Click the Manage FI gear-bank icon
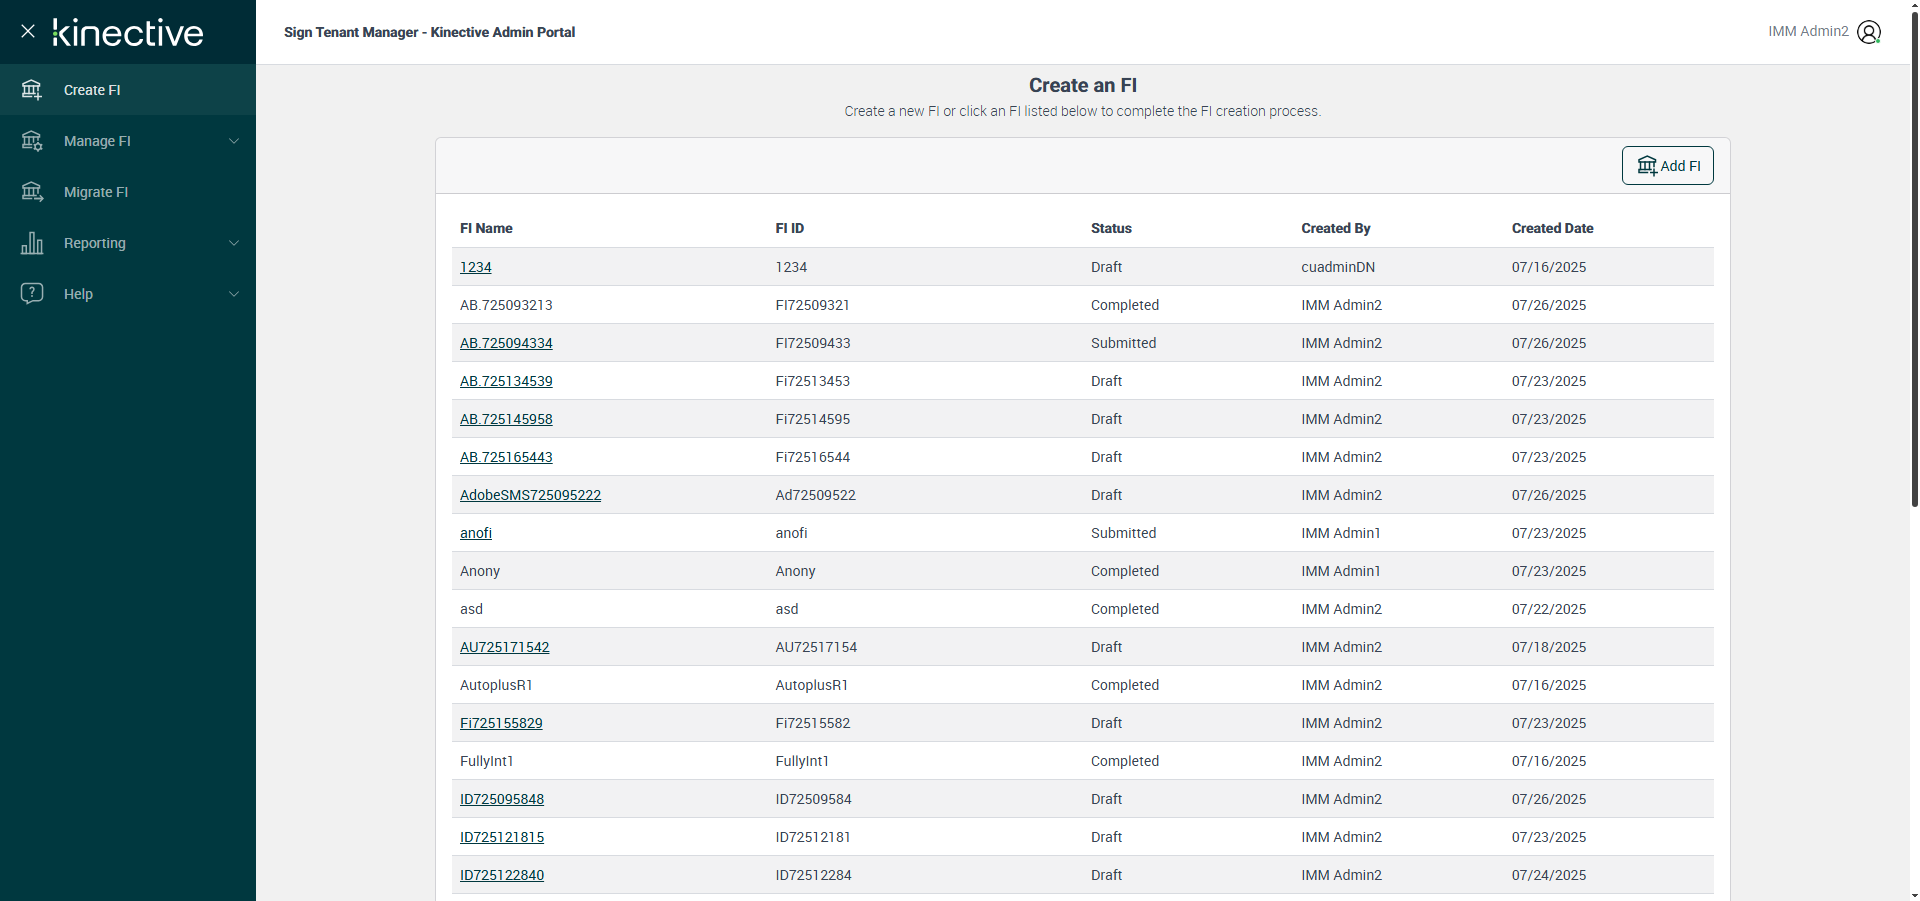The width and height of the screenshot is (1920, 901). tap(32, 141)
